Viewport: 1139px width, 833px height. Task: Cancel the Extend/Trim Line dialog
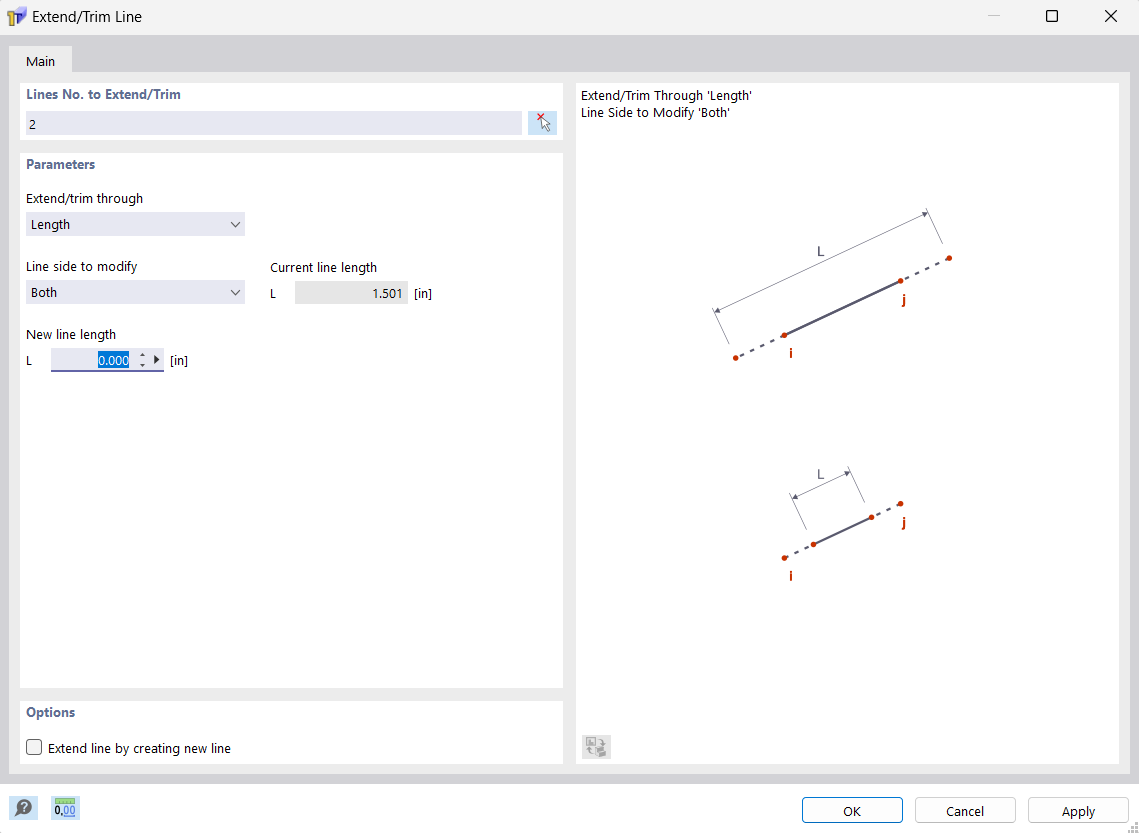(x=964, y=810)
